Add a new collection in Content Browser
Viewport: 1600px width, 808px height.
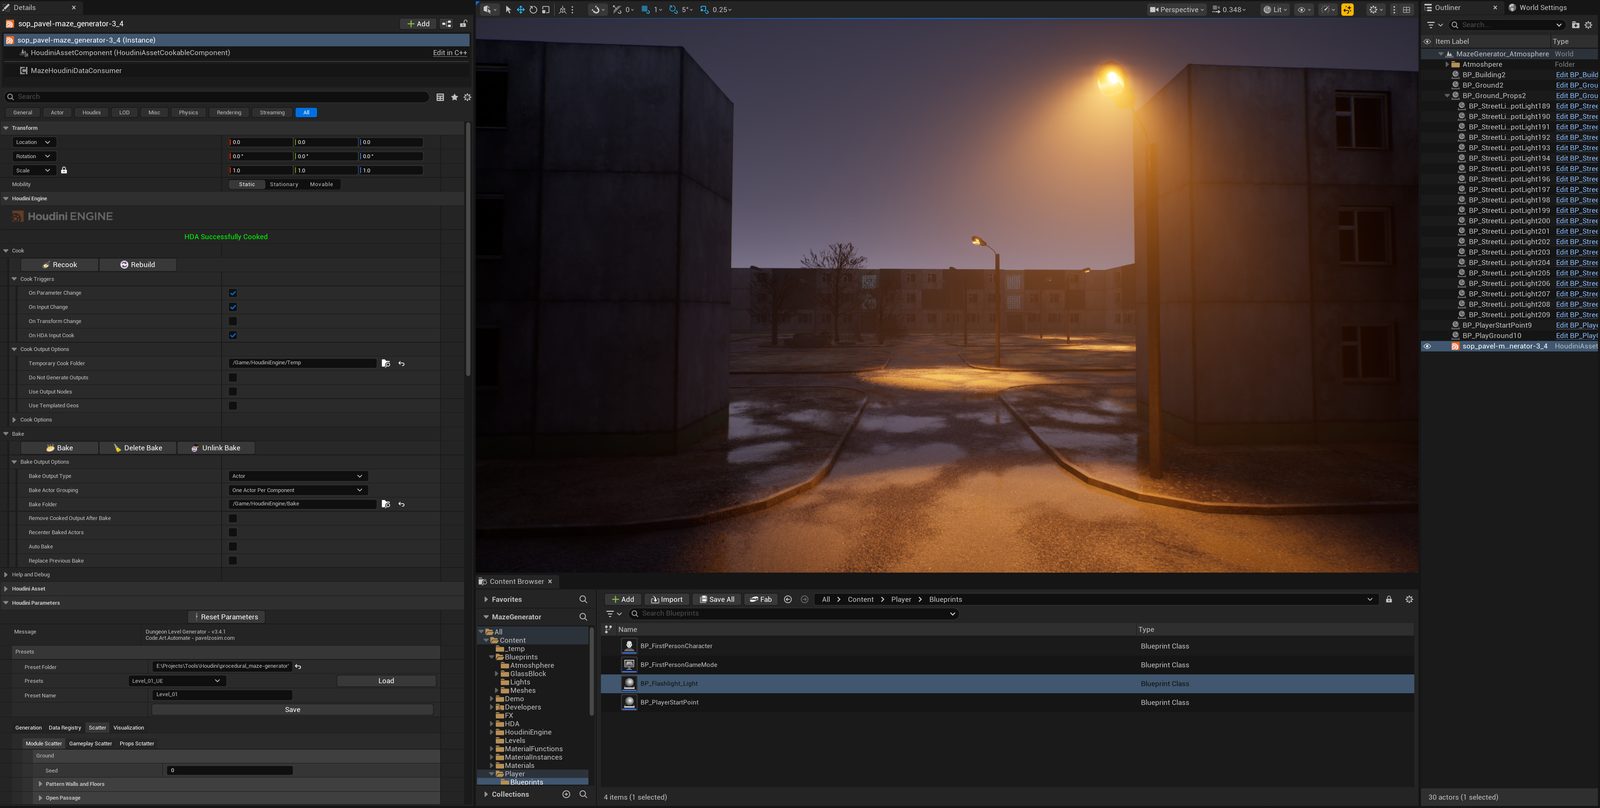click(x=566, y=794)
